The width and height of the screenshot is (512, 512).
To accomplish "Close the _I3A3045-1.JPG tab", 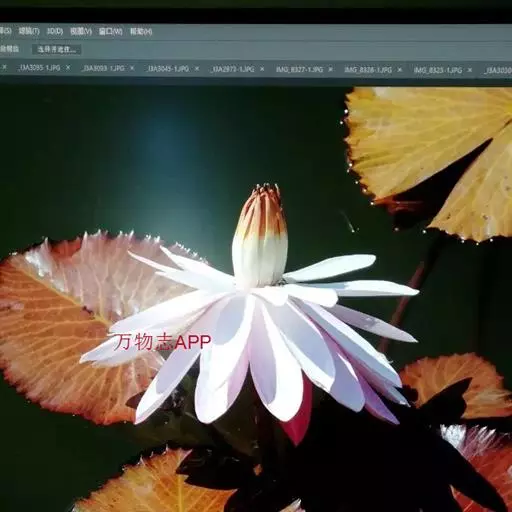I will click(197, 68).
